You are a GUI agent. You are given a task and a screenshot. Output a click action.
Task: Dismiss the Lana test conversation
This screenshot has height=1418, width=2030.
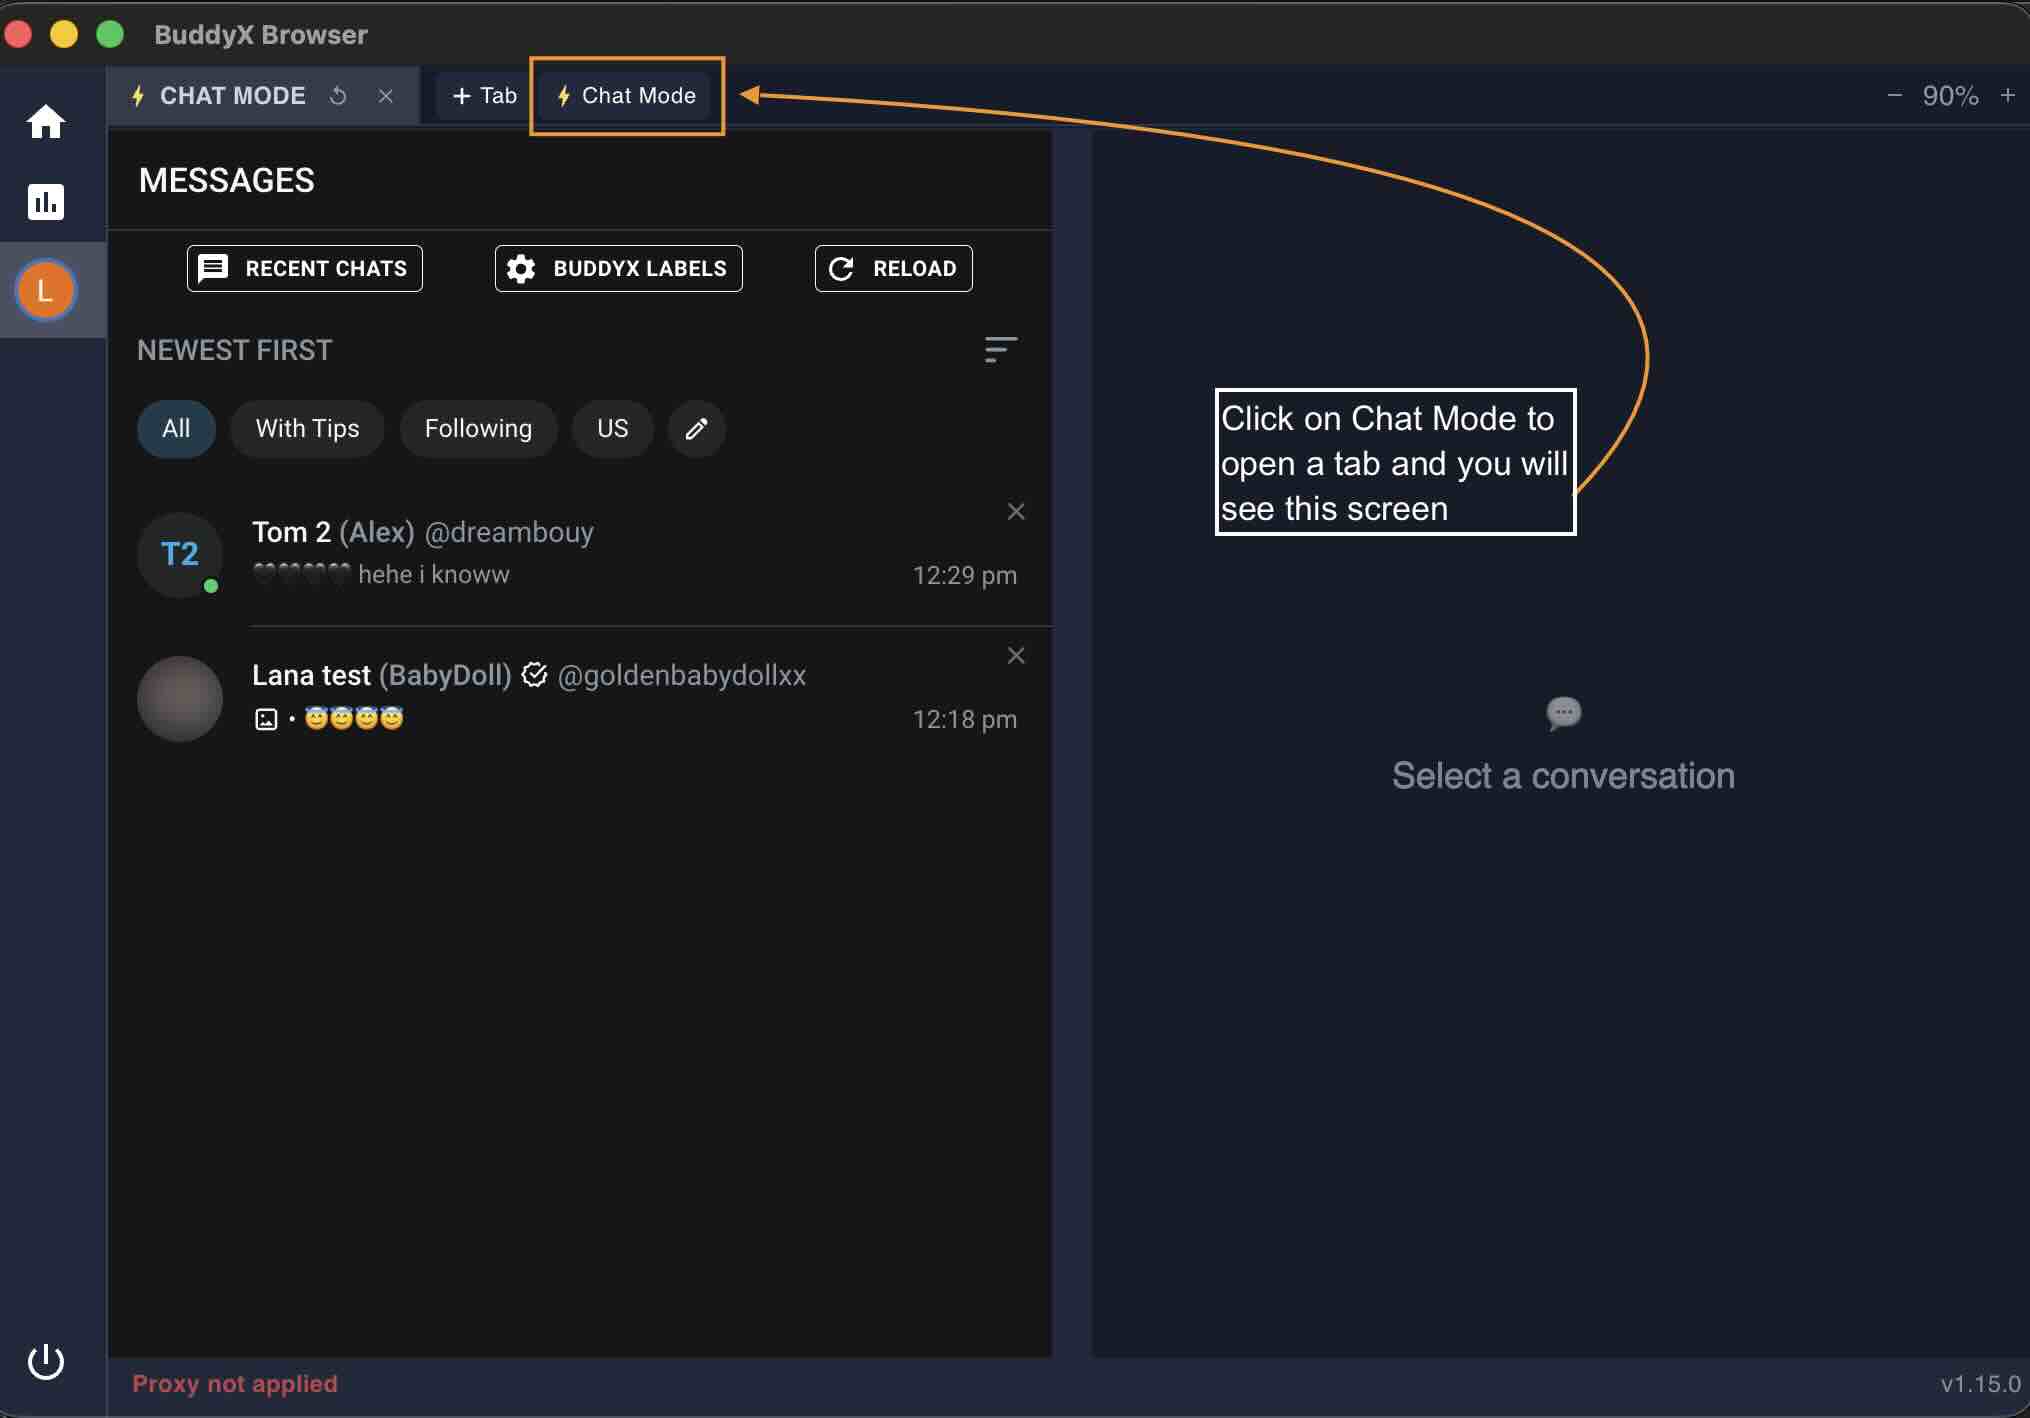pos(1016,656)
